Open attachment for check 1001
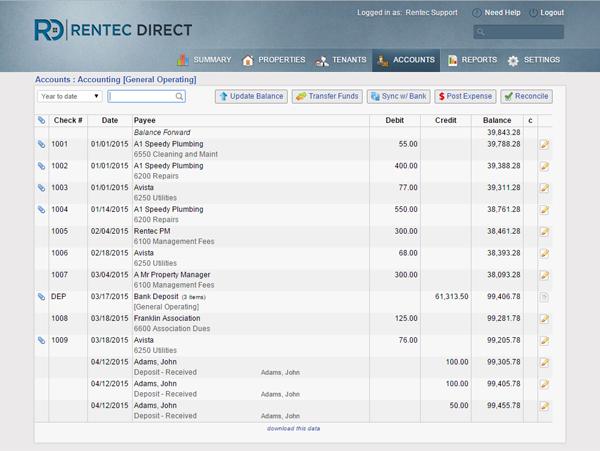 (x=41, y=144)
